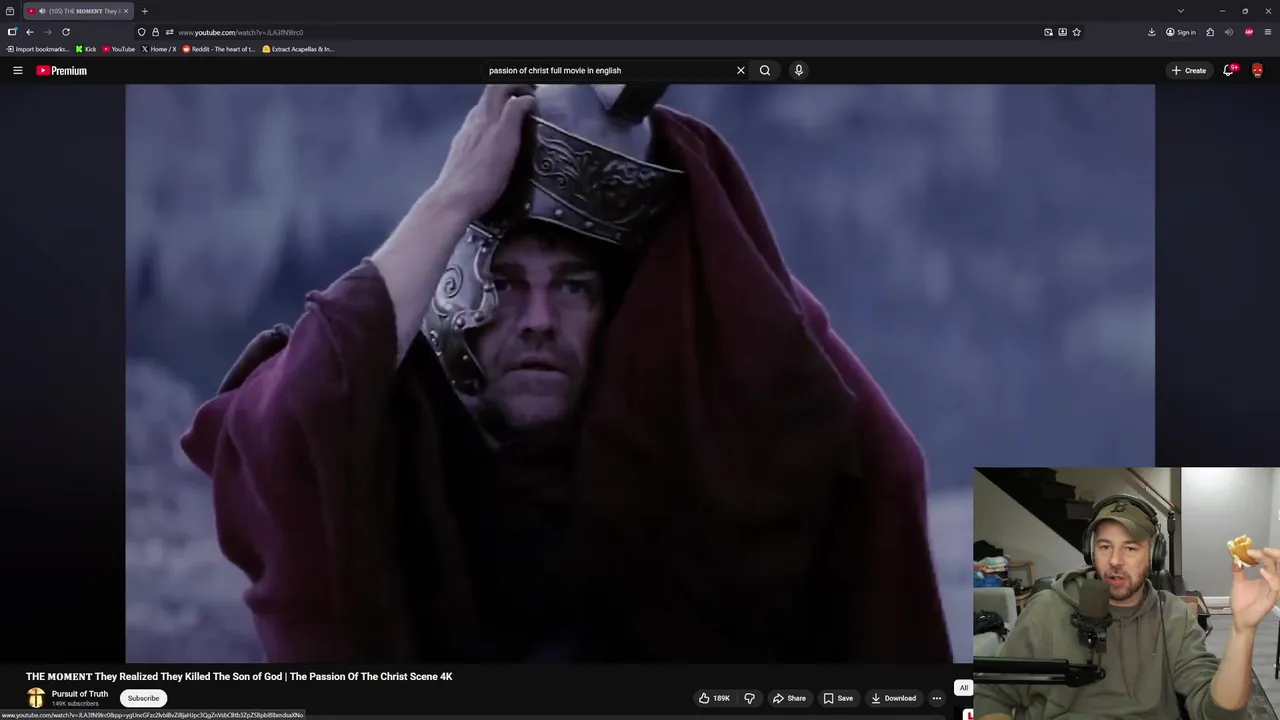Clear the search box with the X

click(741, 70)
